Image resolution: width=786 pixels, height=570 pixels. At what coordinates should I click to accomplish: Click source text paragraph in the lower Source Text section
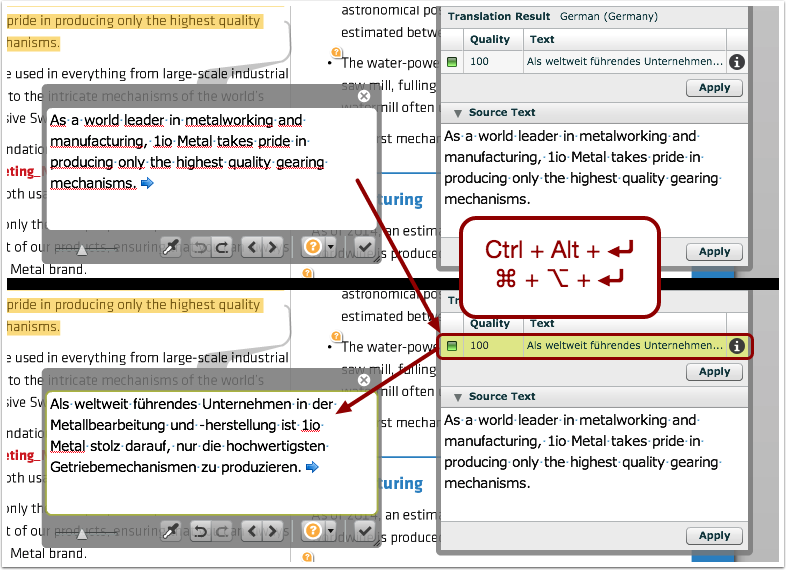(x=581, y=451)
